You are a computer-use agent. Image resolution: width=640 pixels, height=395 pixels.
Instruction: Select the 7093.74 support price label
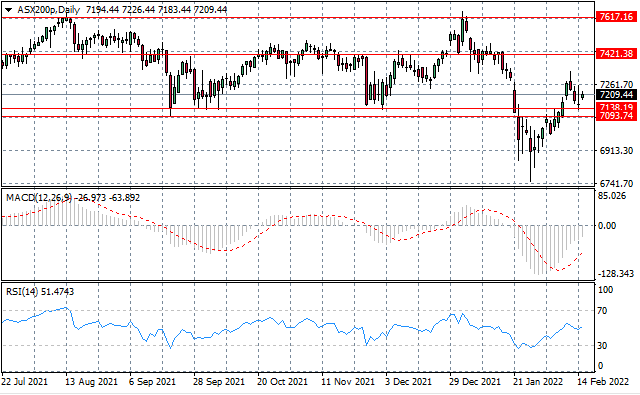(x=616, y=116)
